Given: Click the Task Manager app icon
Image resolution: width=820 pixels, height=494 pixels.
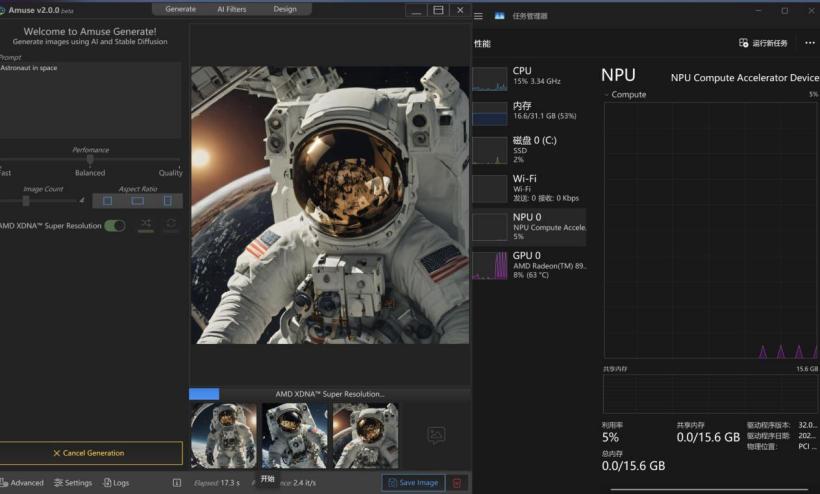Looking at the screenshot, I should pyautogui.click(x=499, y=16).
